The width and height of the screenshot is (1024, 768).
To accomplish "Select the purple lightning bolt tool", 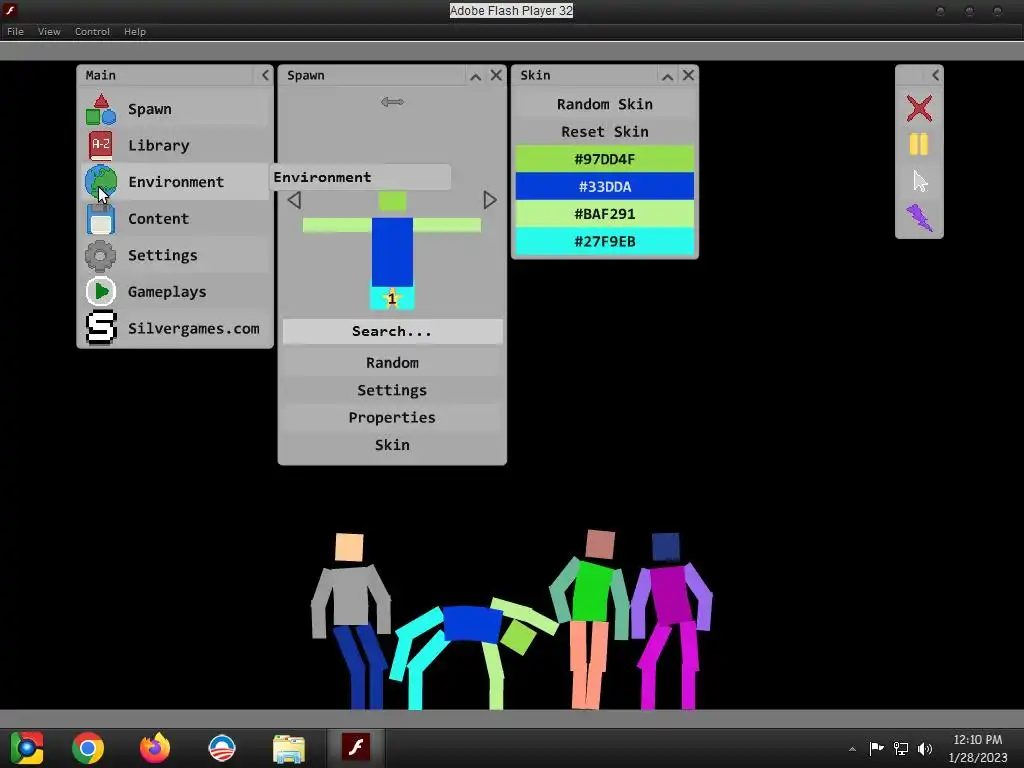I will (x=919, y=217).
